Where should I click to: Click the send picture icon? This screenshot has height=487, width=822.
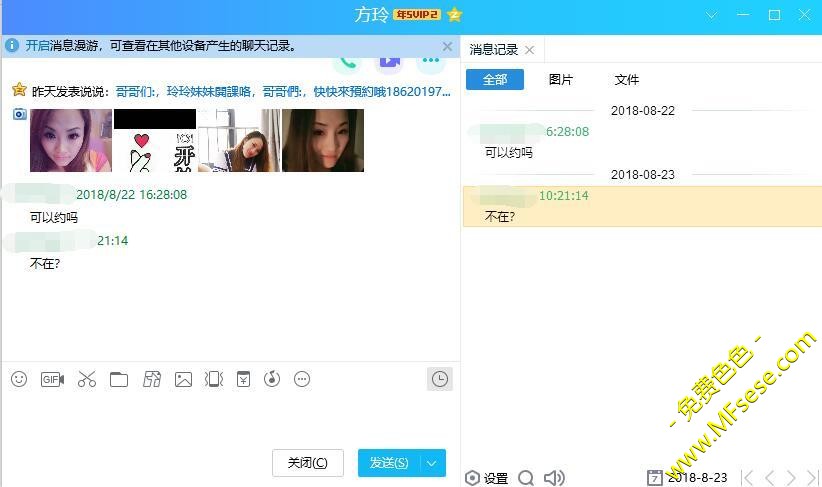click(x=183, y=379)
